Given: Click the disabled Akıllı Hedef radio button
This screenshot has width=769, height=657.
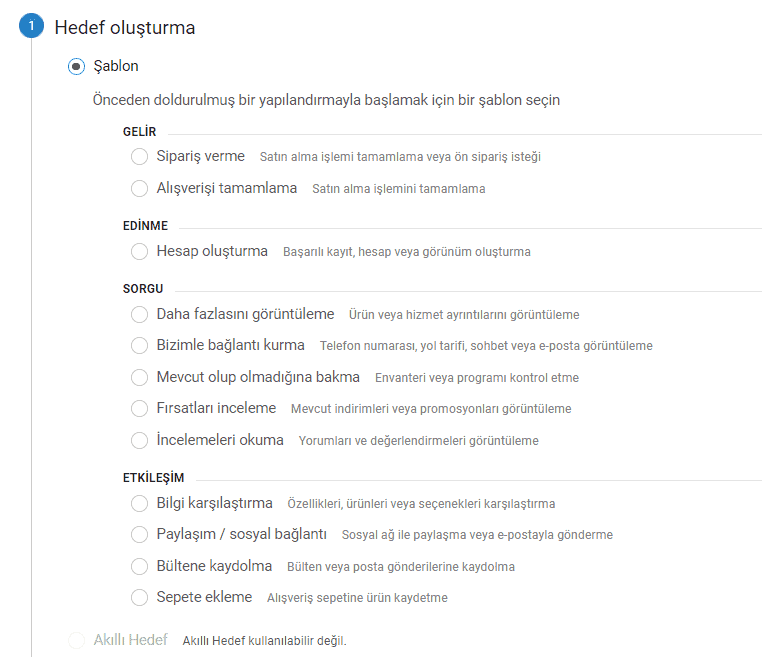Looking at the screenshot, I should [x=76, y=640].
